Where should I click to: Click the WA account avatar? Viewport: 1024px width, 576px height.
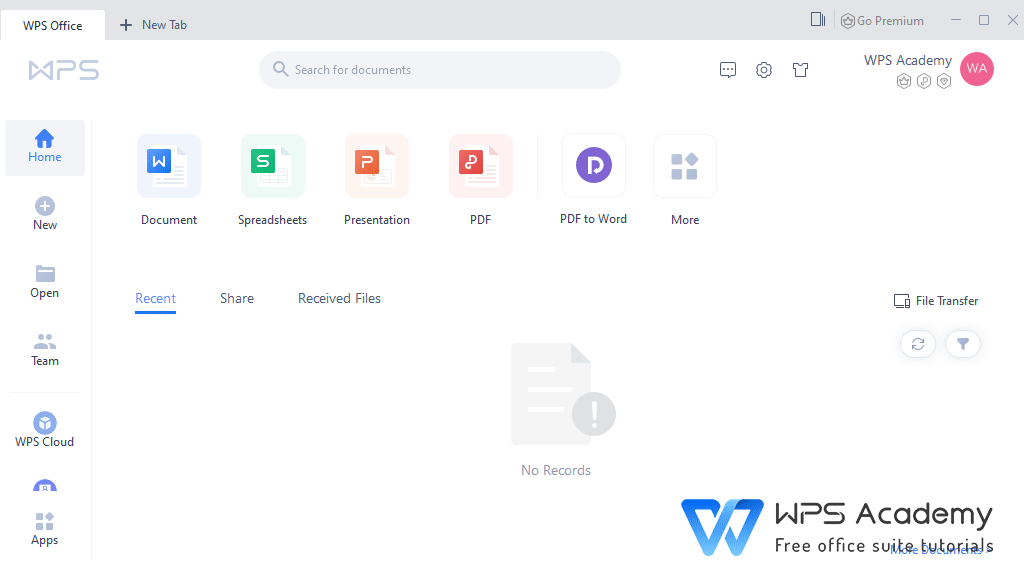976,69
